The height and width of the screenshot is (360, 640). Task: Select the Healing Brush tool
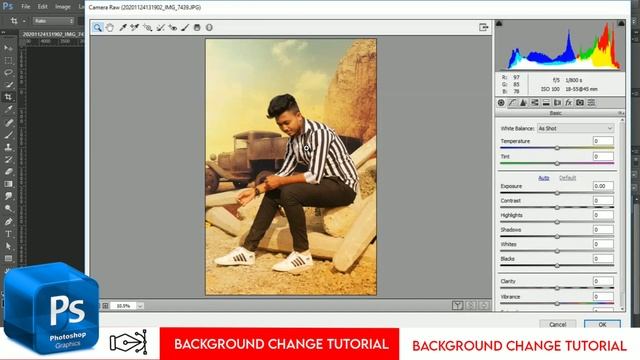8,122
